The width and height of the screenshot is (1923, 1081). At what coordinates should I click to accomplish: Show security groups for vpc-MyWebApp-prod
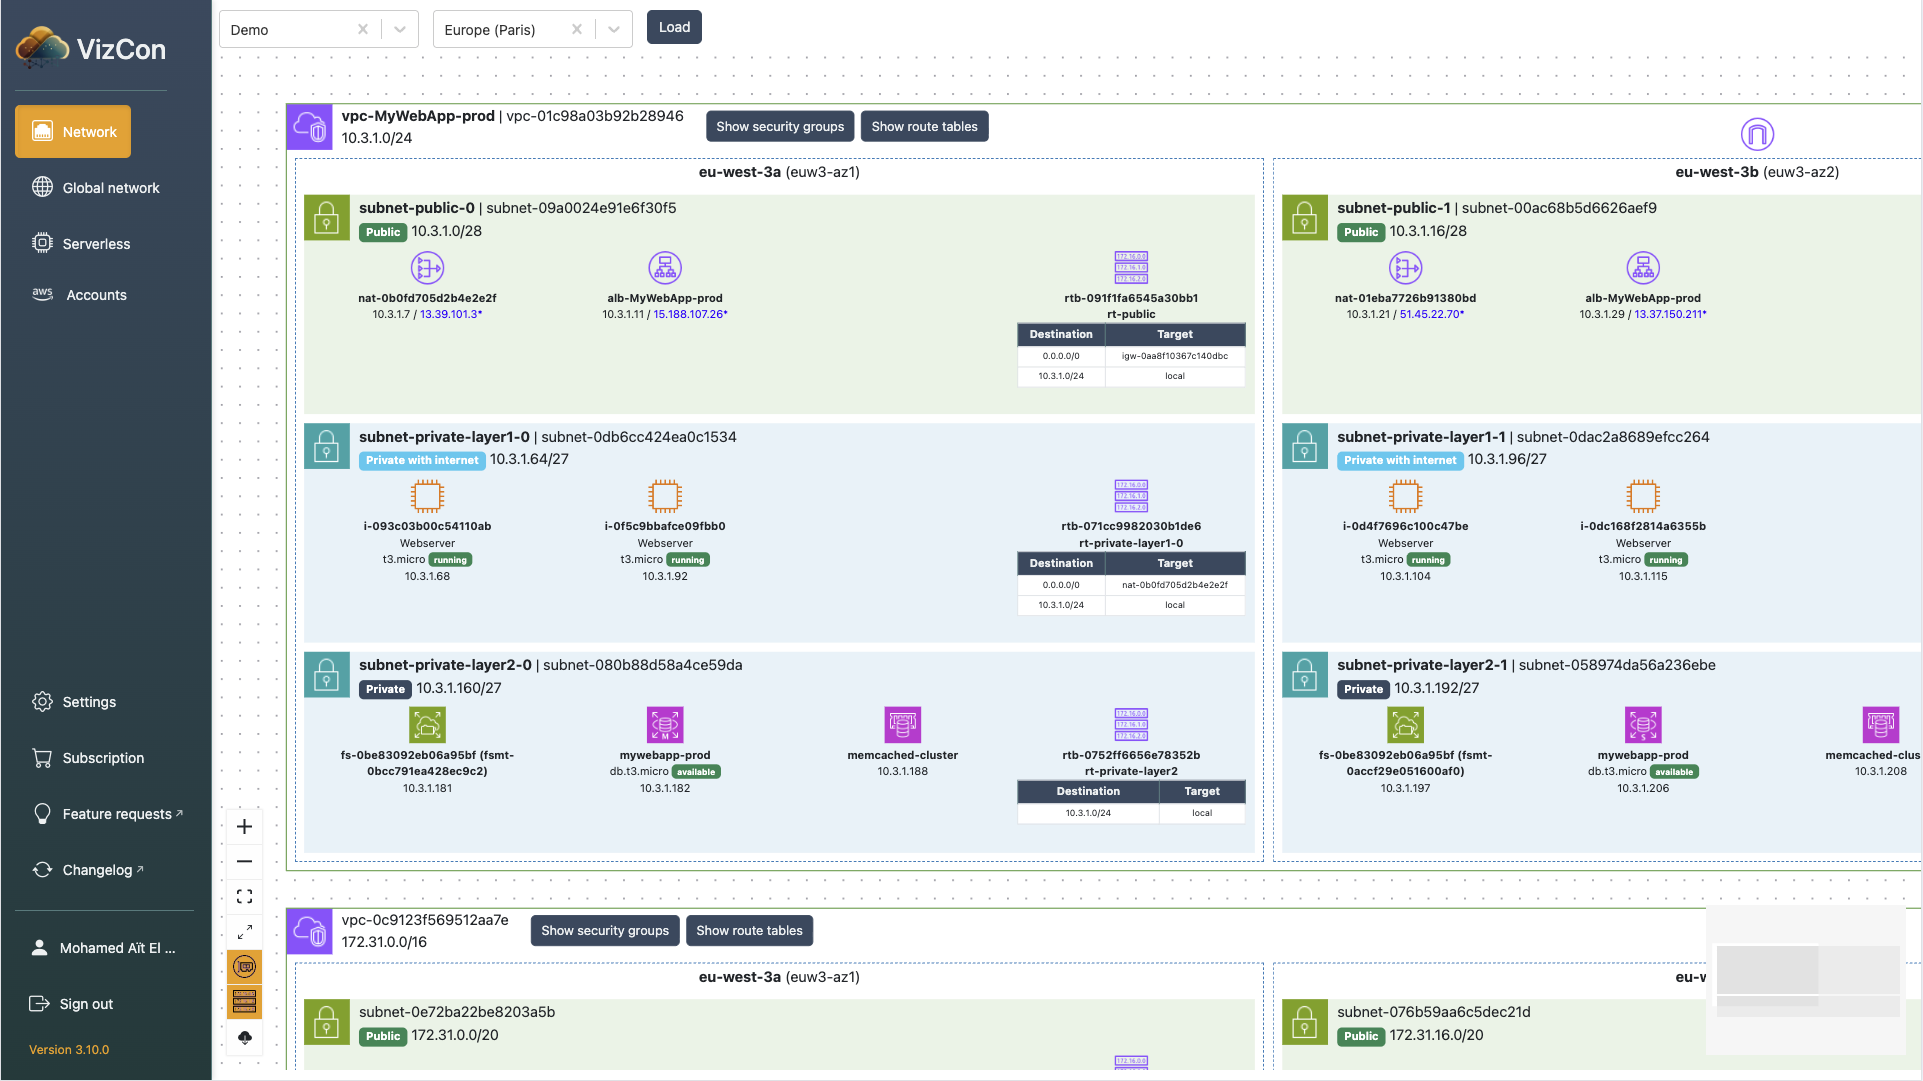point(779,126)
